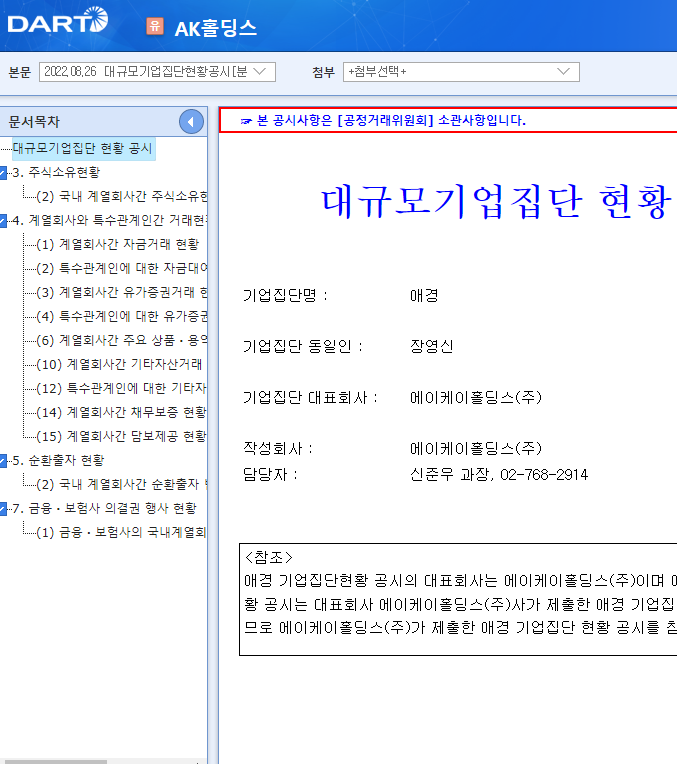Open (1) 금융·보험사의 국내계열회사 item
Screen dimensions: 677x764
pos(121,532)
